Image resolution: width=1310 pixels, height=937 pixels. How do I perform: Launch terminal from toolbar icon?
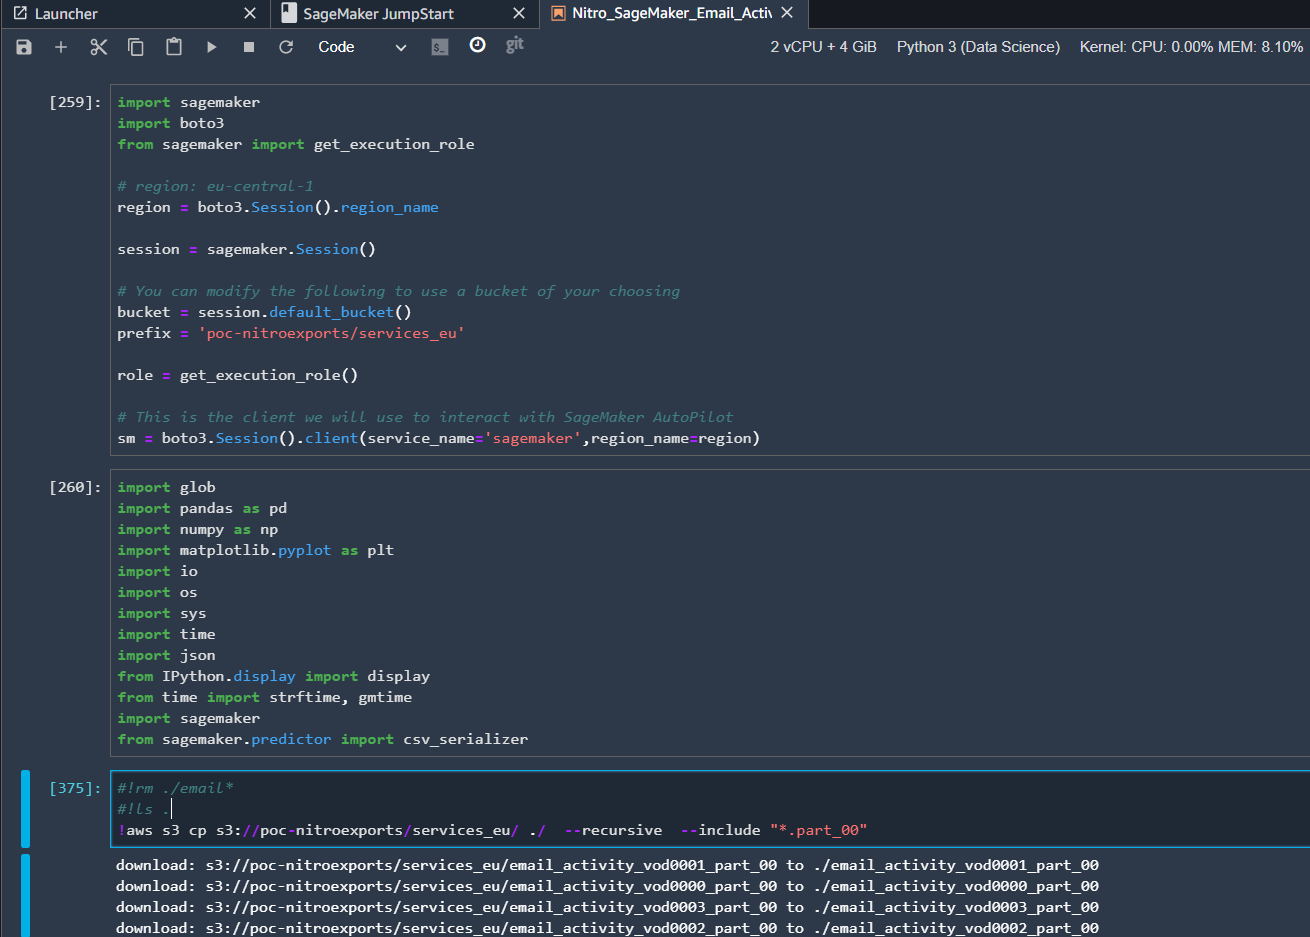point(440,47)
